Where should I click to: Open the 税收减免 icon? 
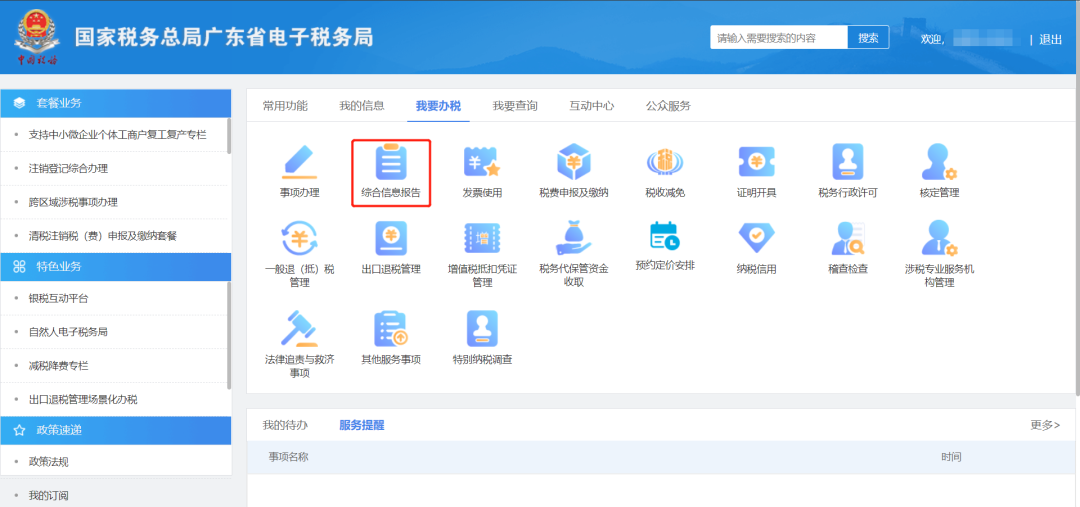[665, 163]
